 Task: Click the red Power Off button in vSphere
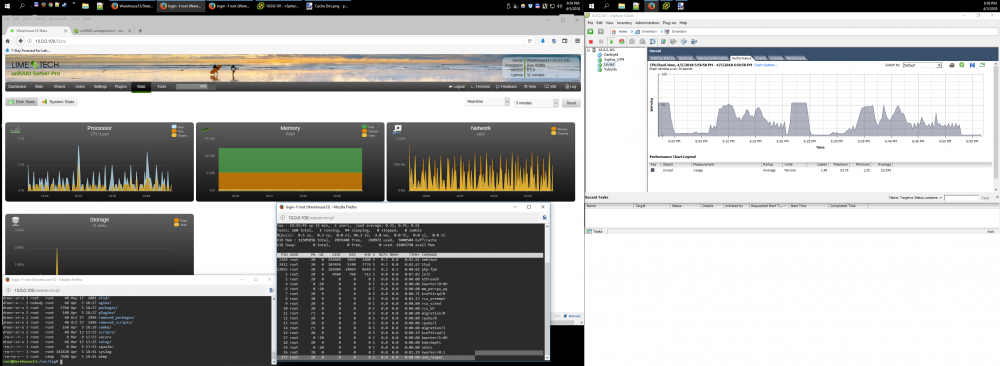(591, 41)
